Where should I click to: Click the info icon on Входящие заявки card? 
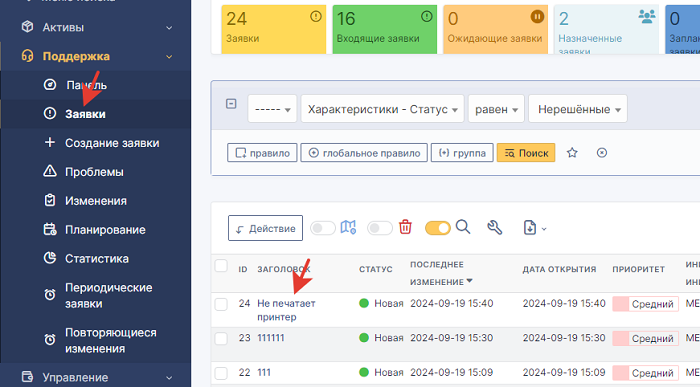[x=427, y=17]
